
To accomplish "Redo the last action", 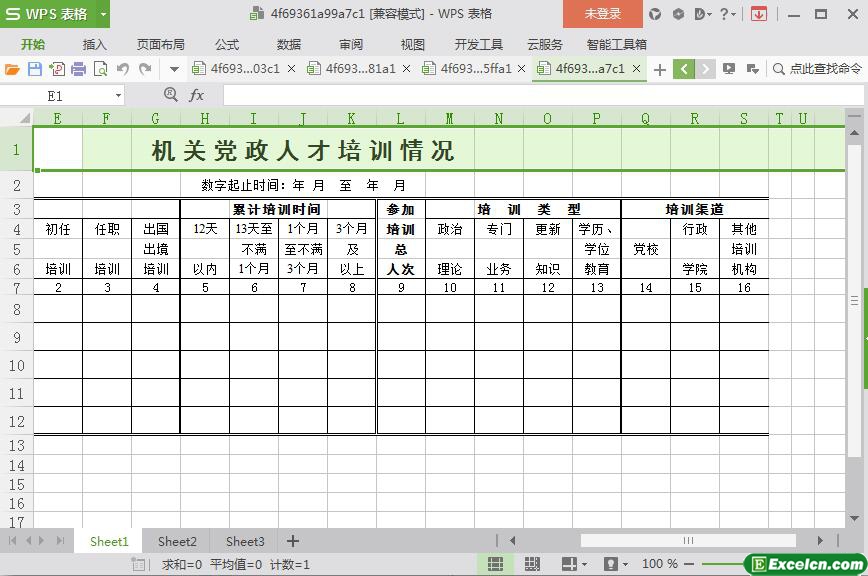I will (x=145, y=69).
